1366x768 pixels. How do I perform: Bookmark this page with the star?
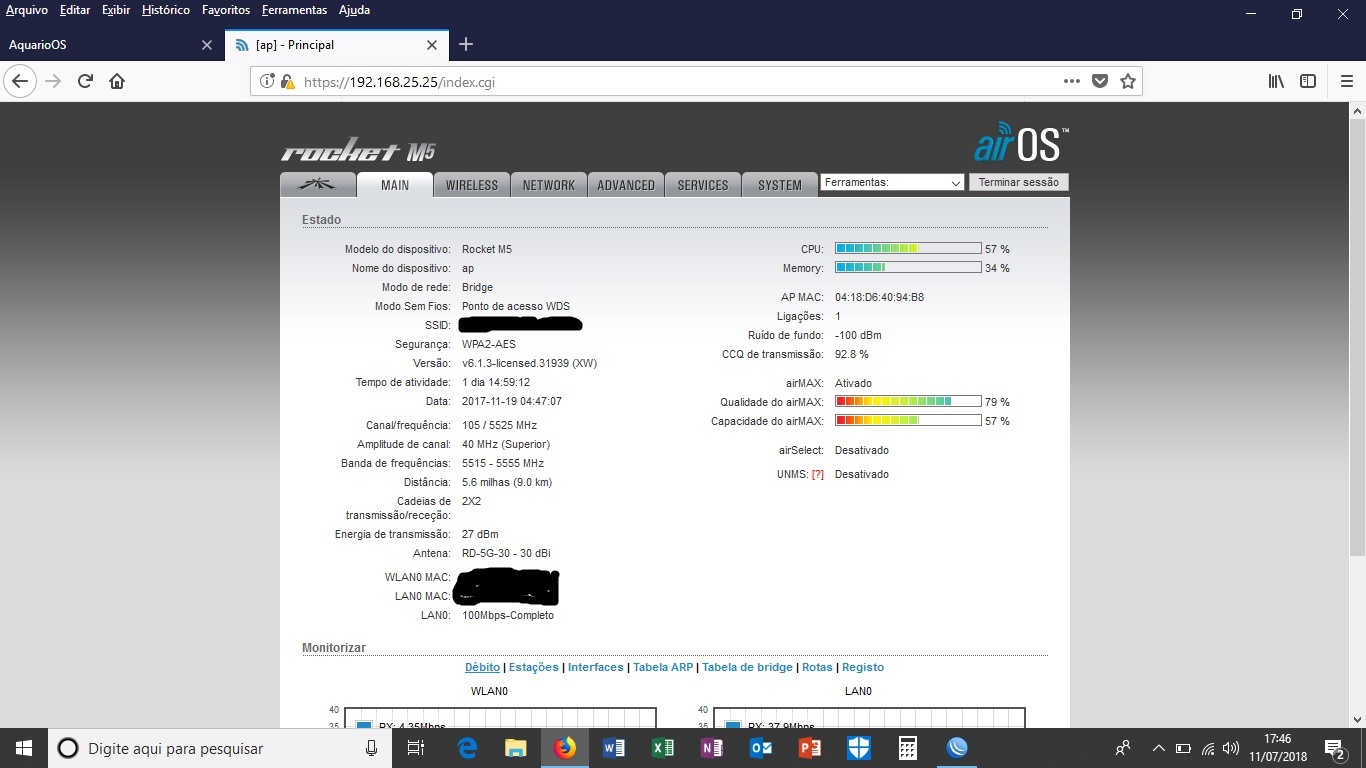pyautogui.click(x=1128, y=82)
